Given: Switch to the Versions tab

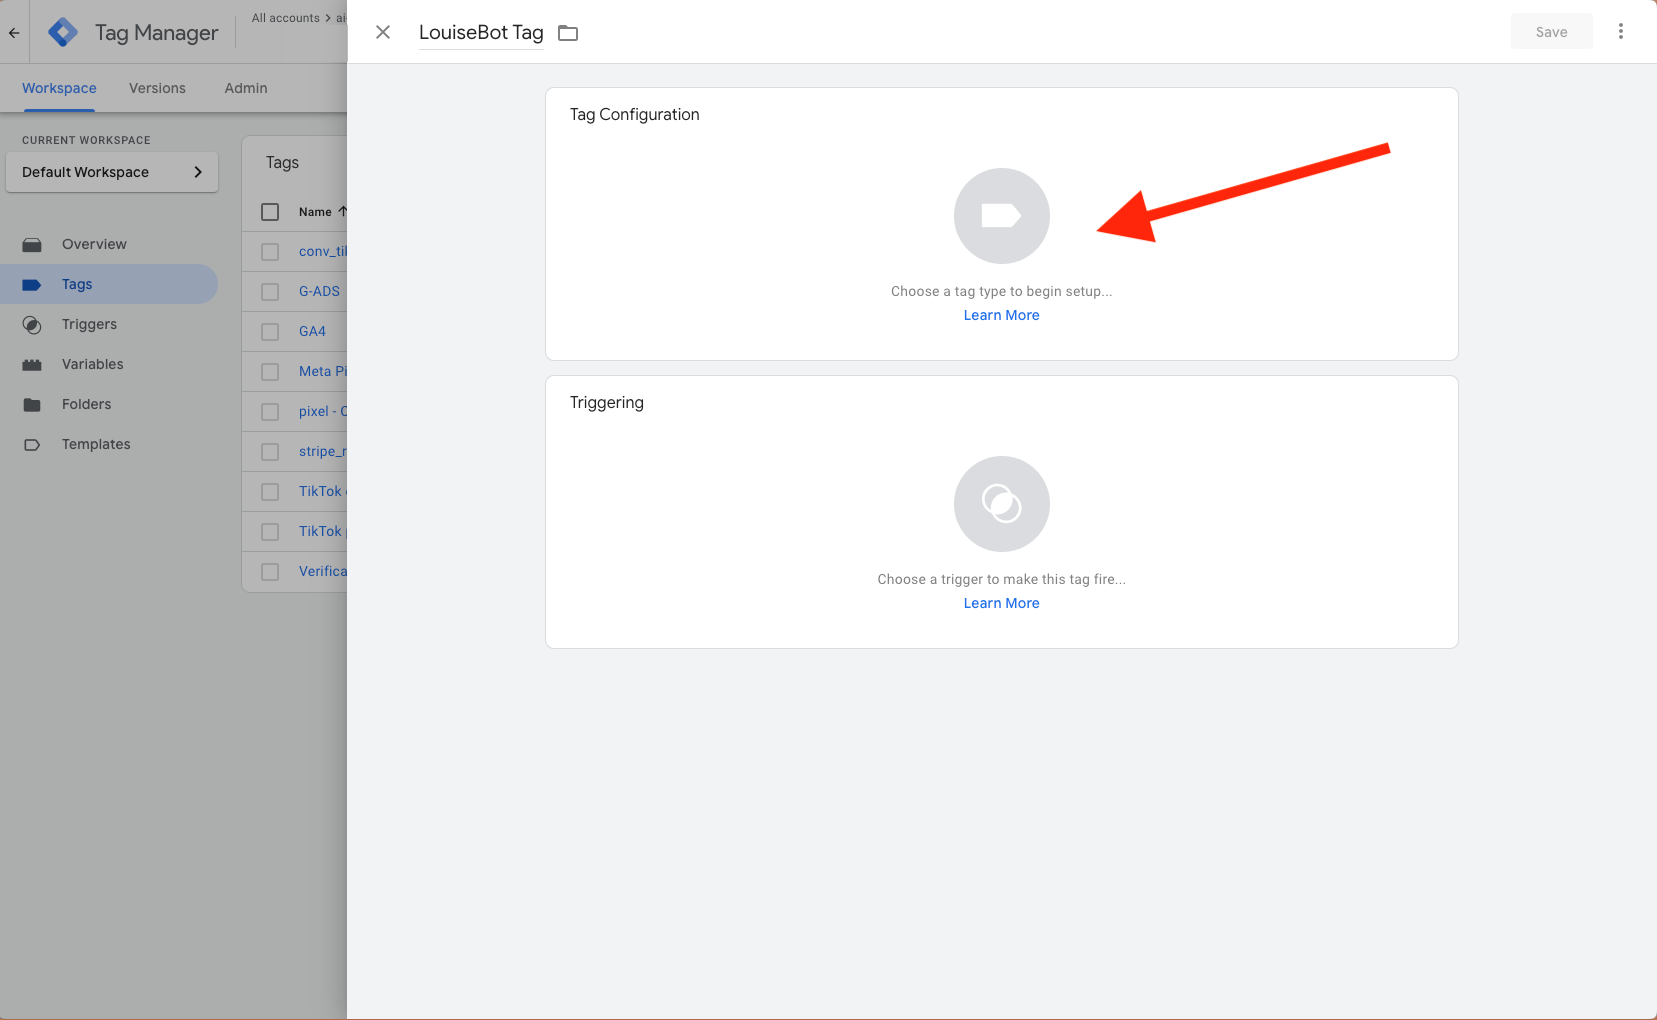Looking at the screenshot, I should click(157, 88).
